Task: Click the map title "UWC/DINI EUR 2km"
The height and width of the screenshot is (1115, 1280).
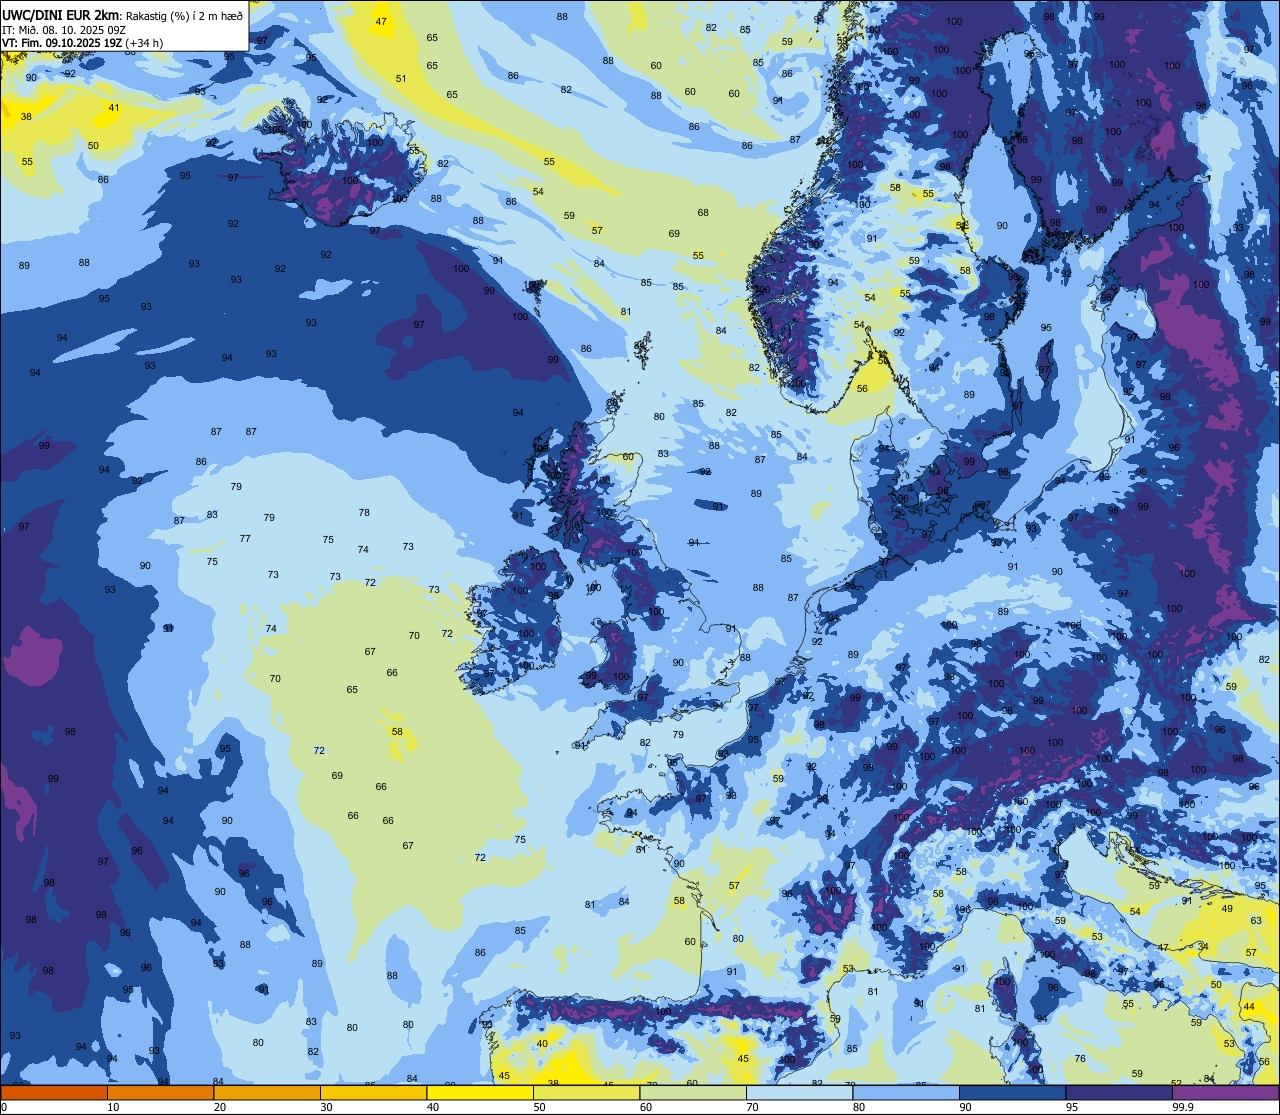Action: (x=61, y=14)
